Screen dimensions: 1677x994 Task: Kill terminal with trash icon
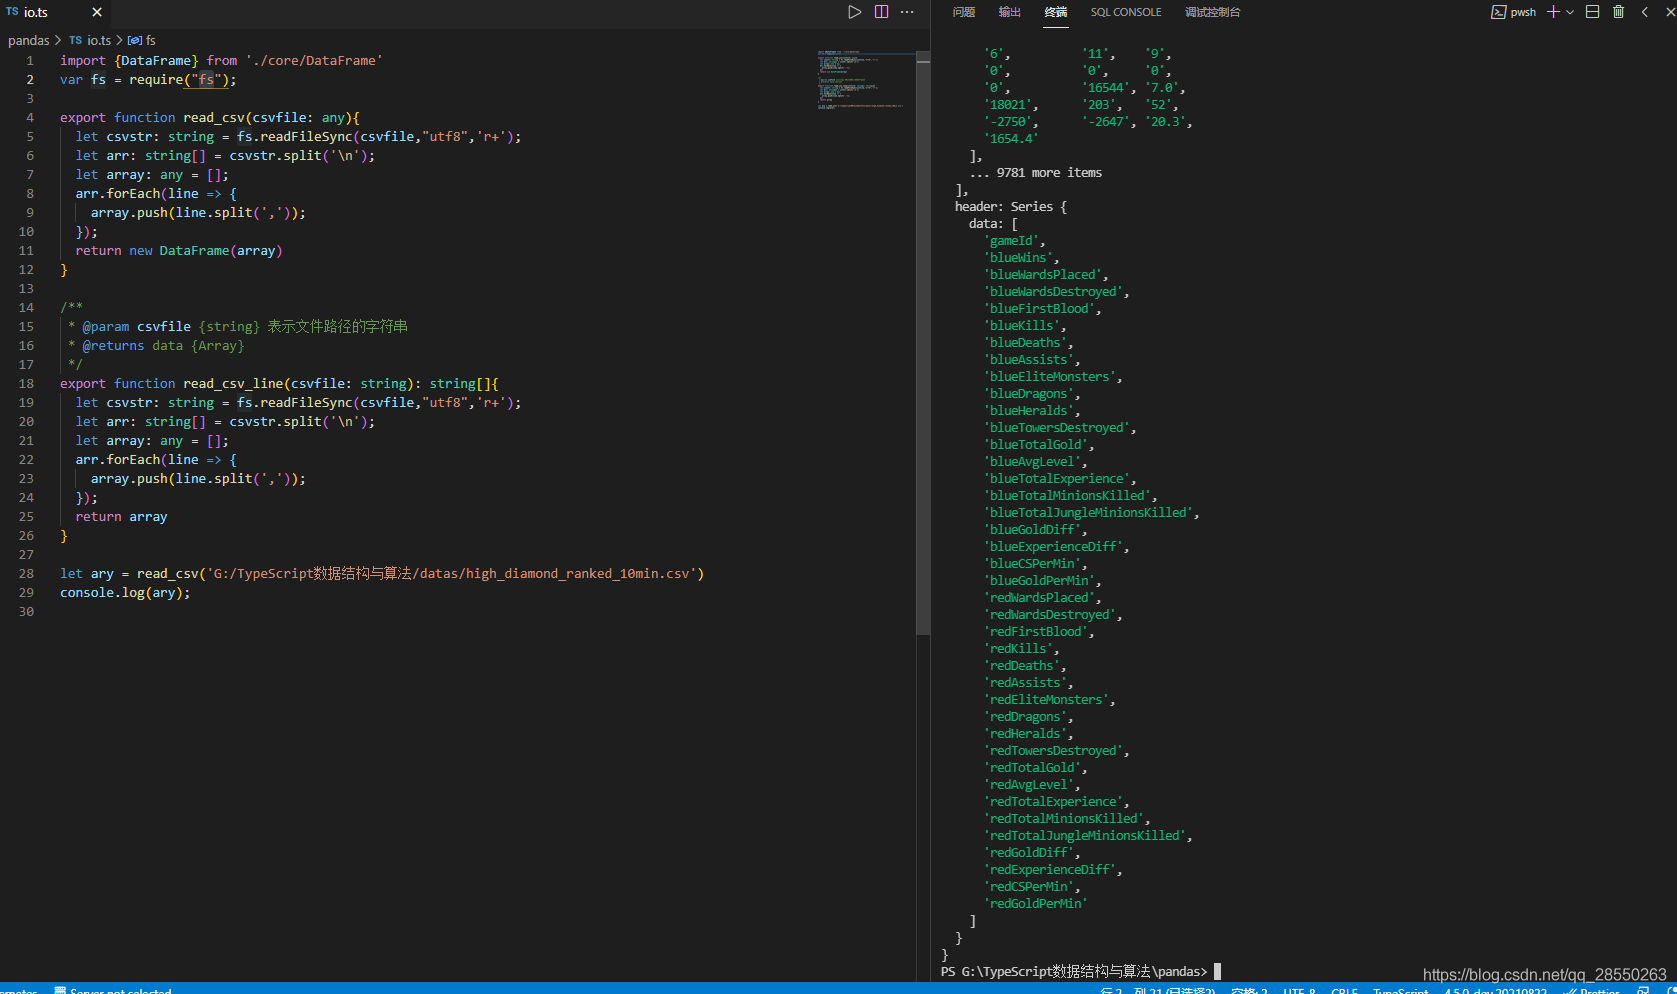coord(1618,12)
